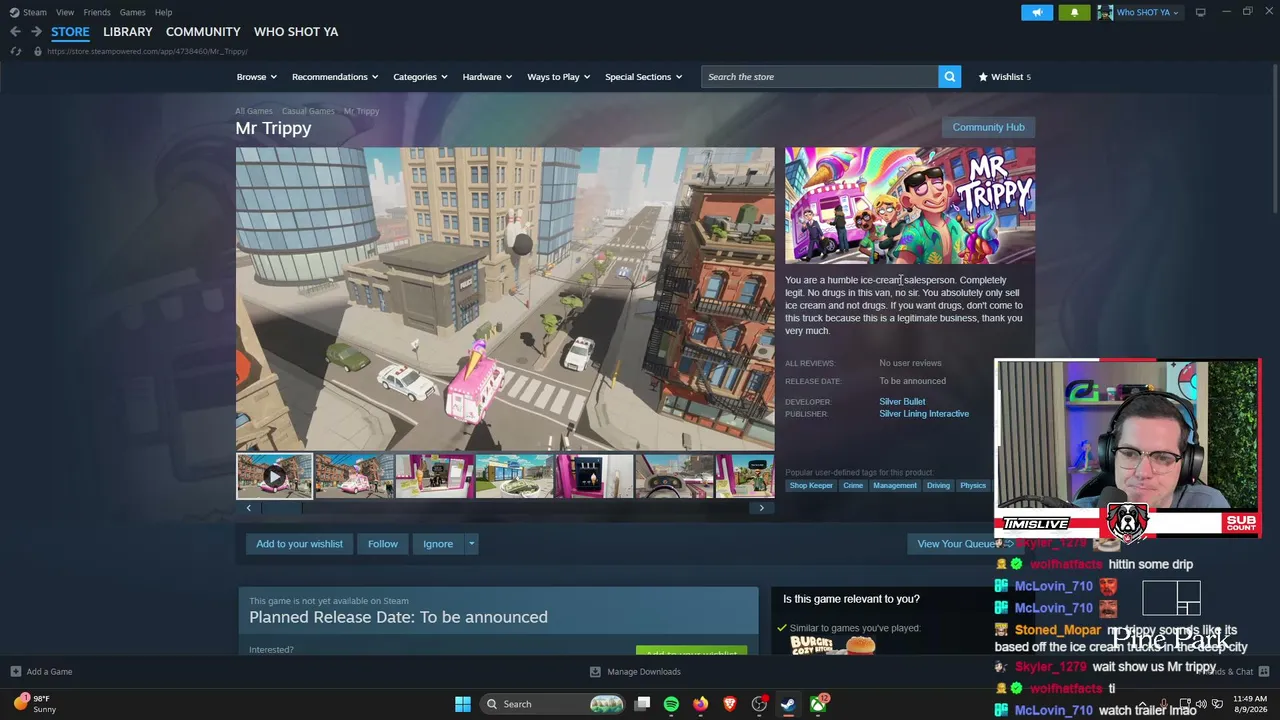
Task: Click the address bar padlock icon
Action: coord(38,51)
